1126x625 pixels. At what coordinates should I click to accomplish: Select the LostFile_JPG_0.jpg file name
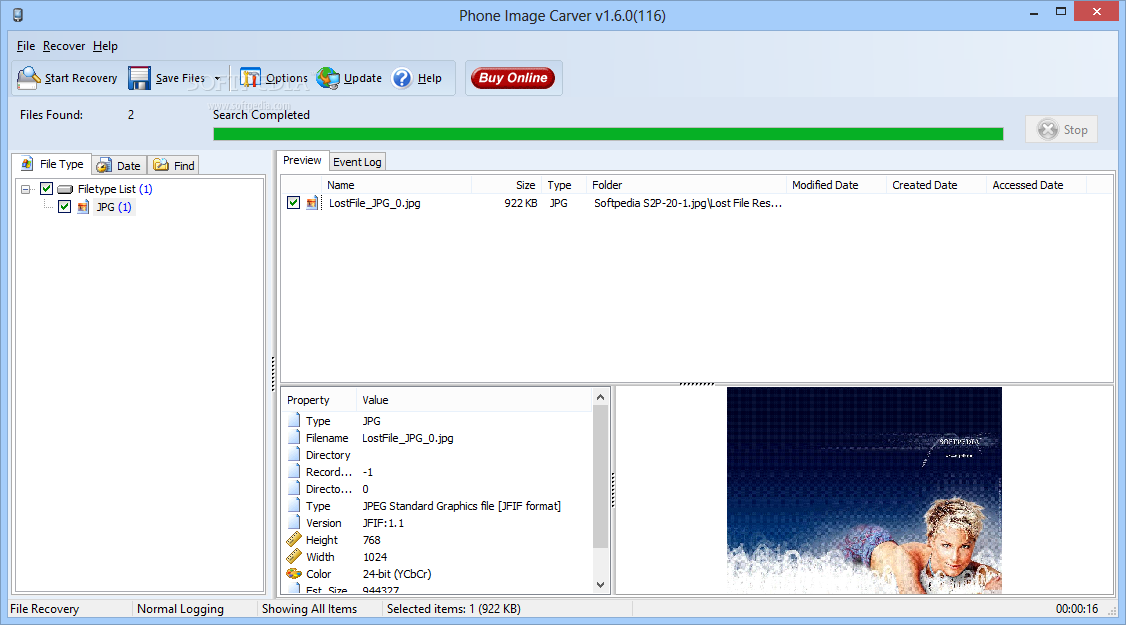click(374, 203)
